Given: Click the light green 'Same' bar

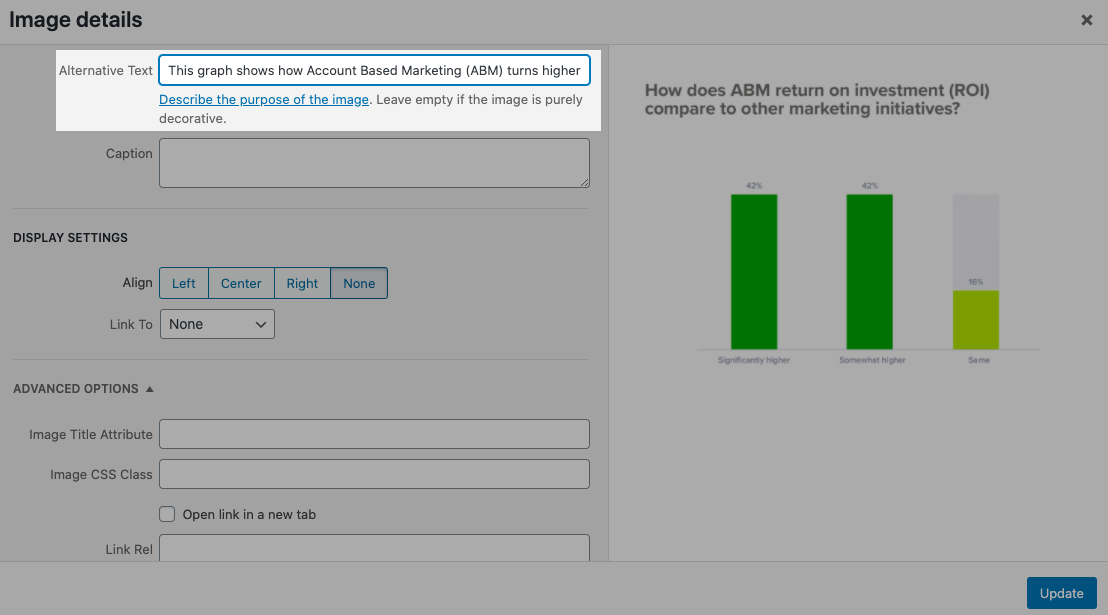Looking at the screenshot, I should (x=975, y=320).
